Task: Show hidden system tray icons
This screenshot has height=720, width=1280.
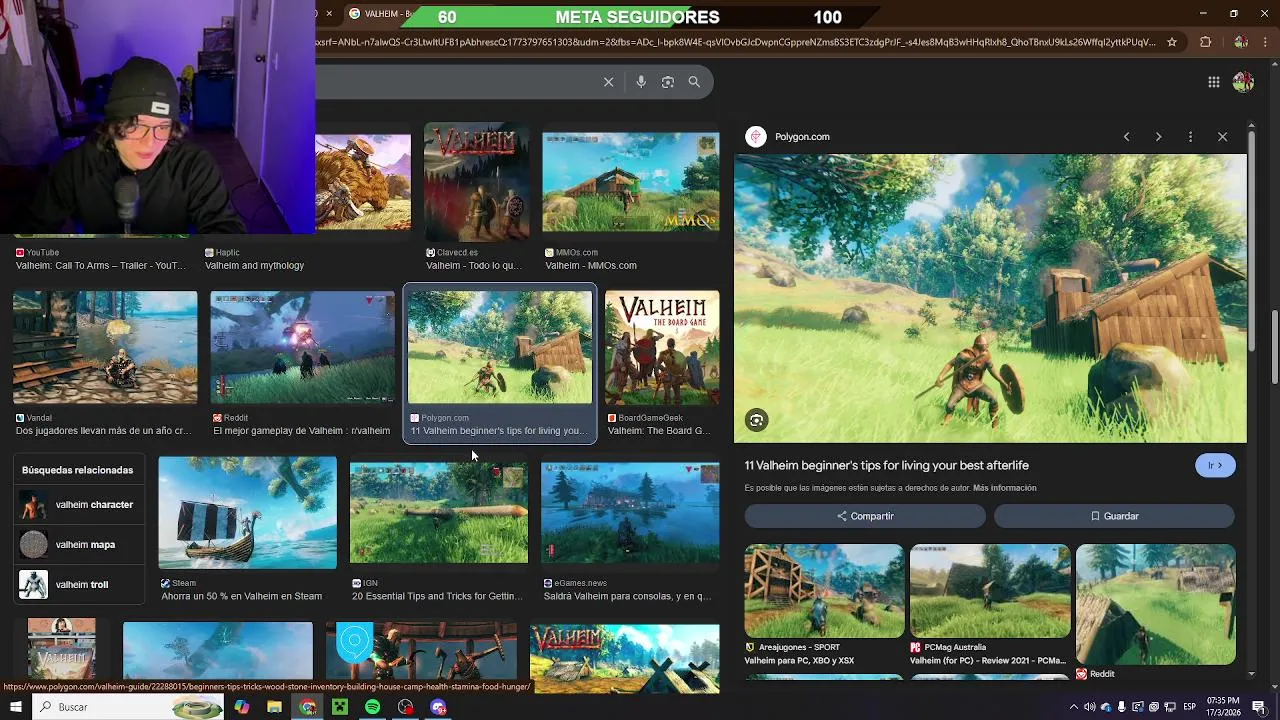Action: [x=1074, y=707]
